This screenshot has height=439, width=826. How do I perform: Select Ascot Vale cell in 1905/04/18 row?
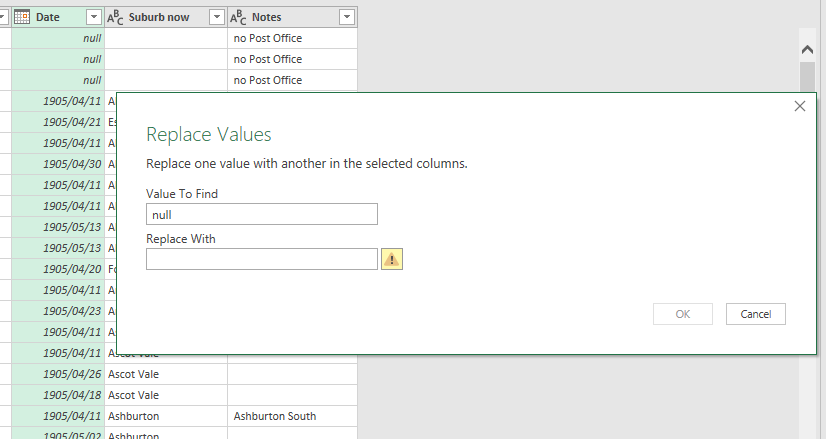pos(166,395)
